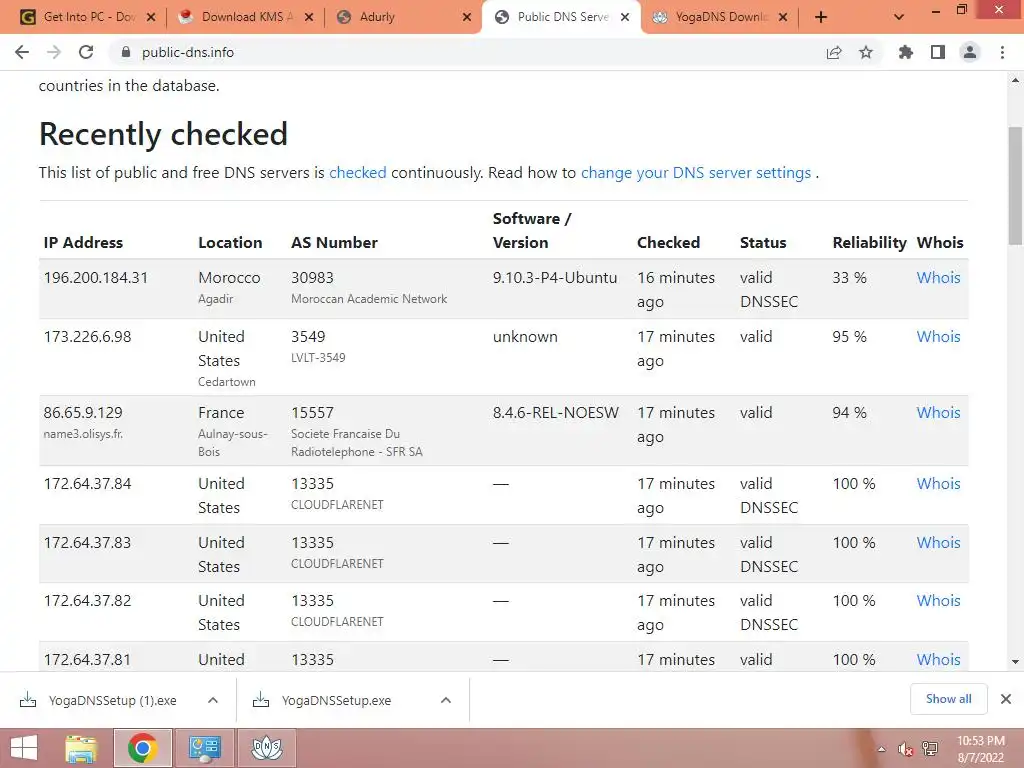
Task: Open Whois for 172.64.37.82
Action: click(x=938, y=601)
